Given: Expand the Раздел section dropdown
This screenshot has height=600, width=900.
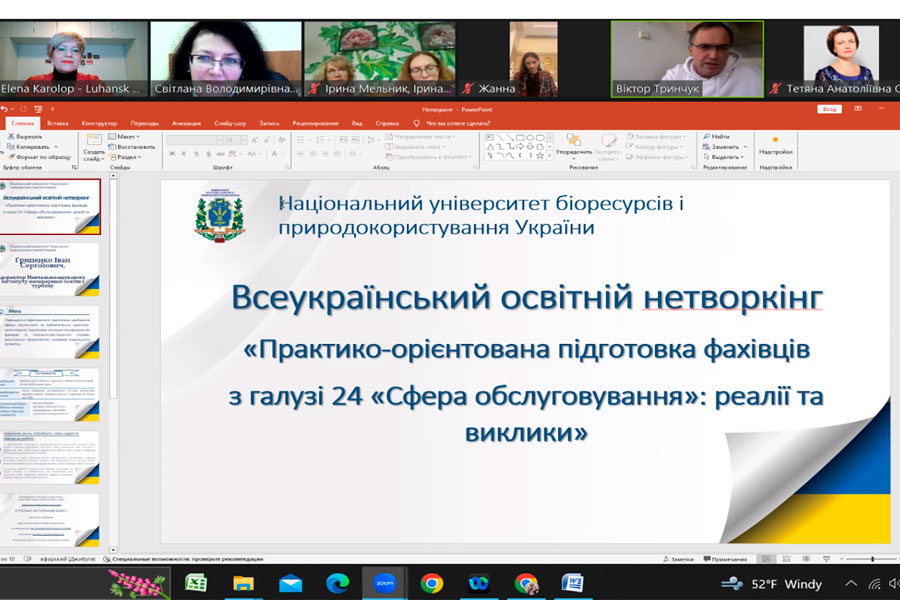Looking at the screenshot, I should 128,157.
